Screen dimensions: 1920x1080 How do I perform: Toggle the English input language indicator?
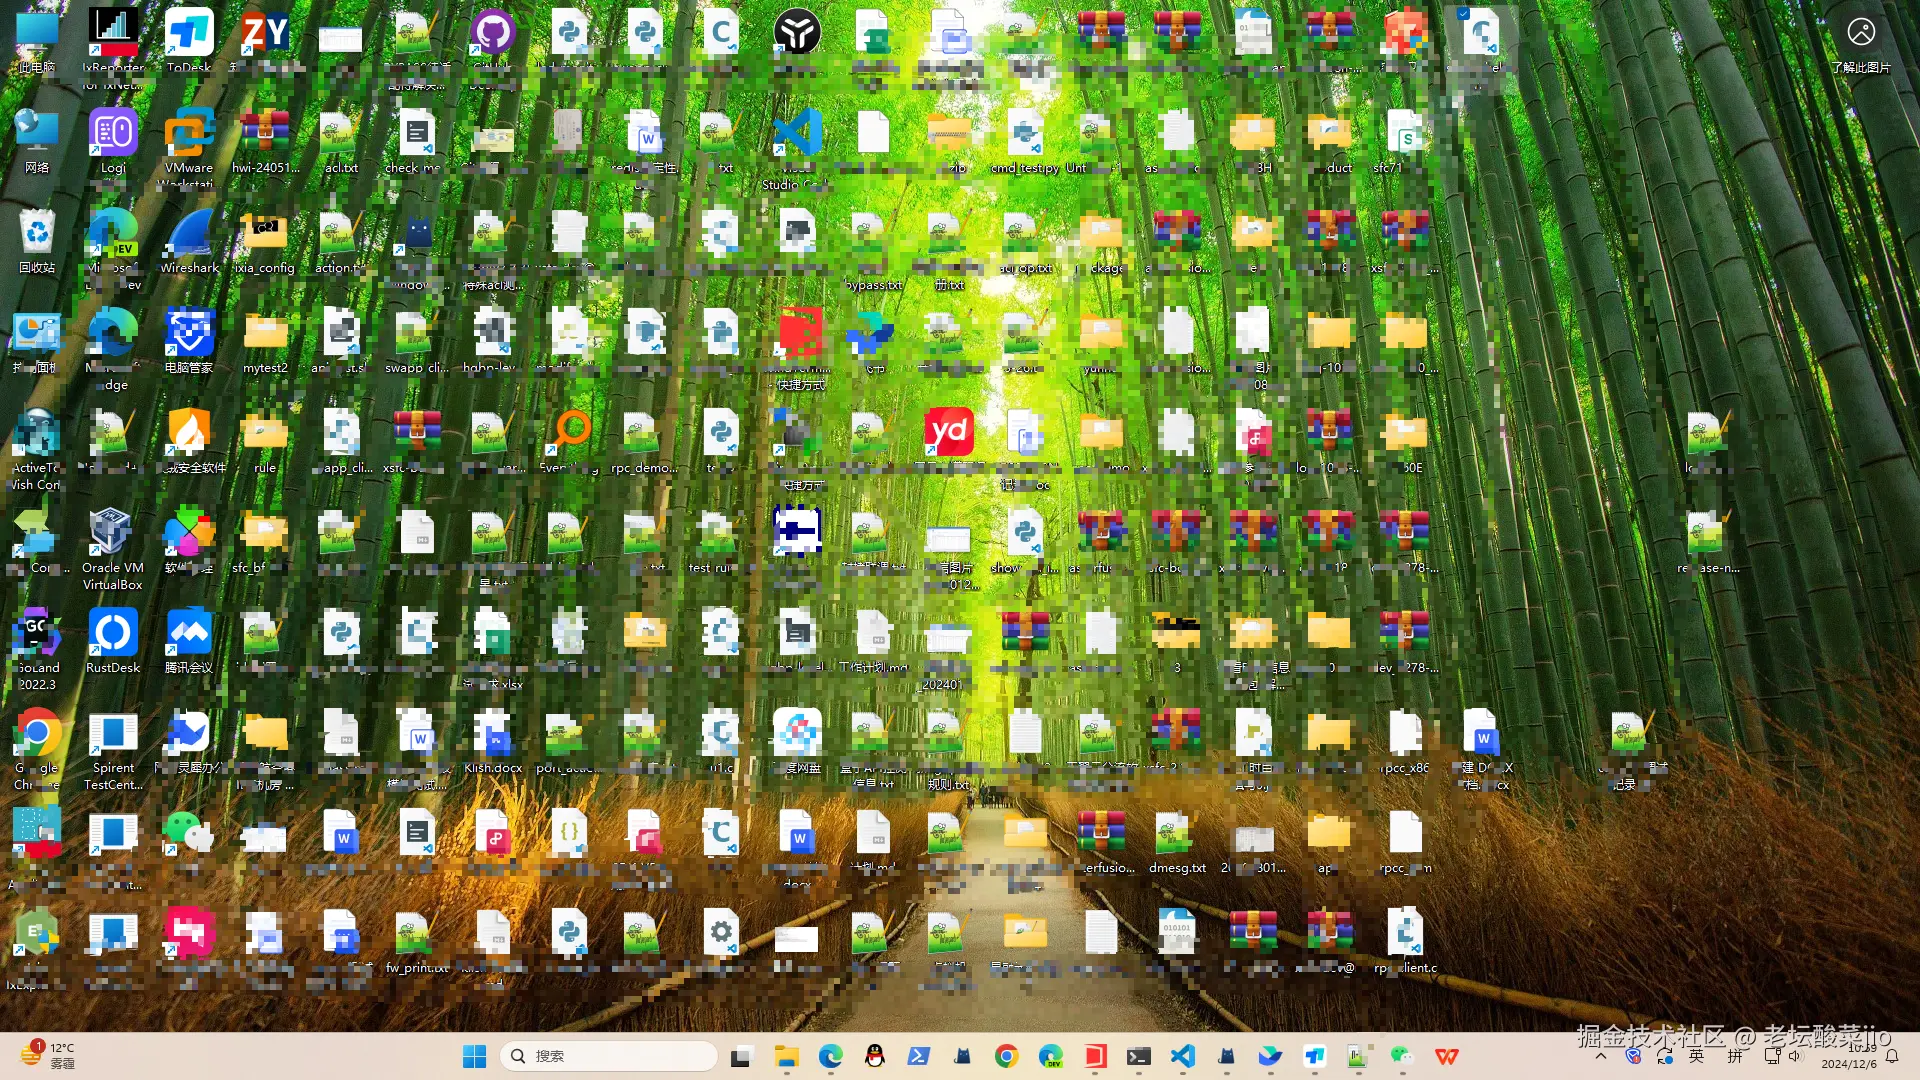click(x=1696, y=1056)
